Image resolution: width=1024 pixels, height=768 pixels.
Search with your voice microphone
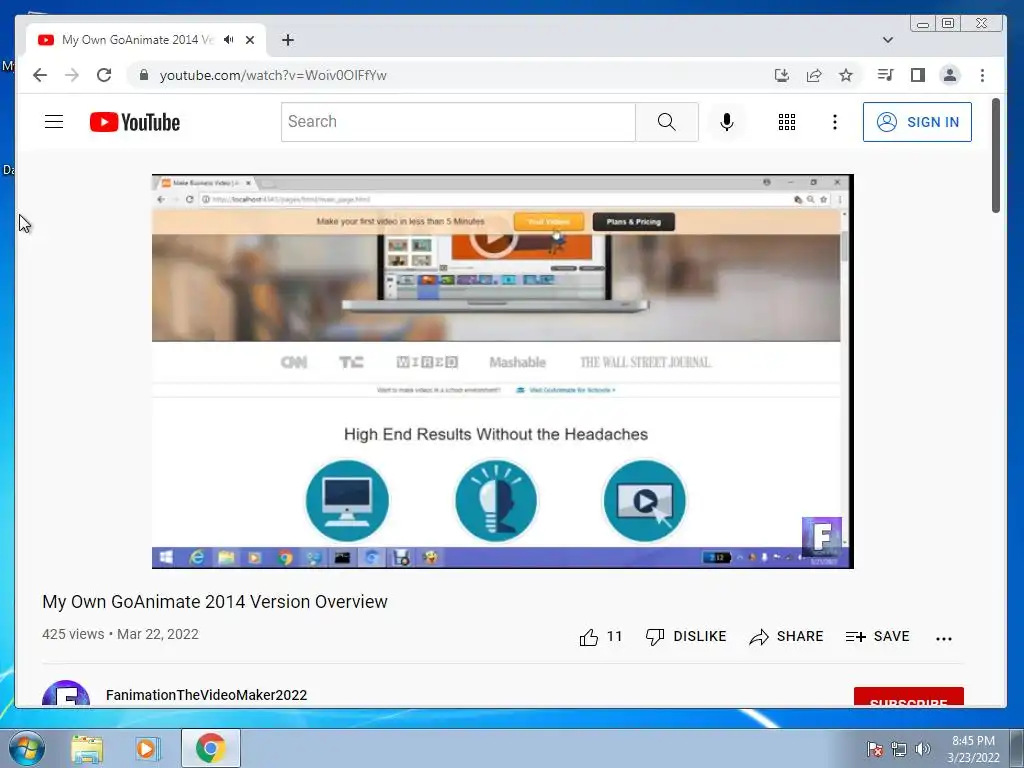click(726, 122)
